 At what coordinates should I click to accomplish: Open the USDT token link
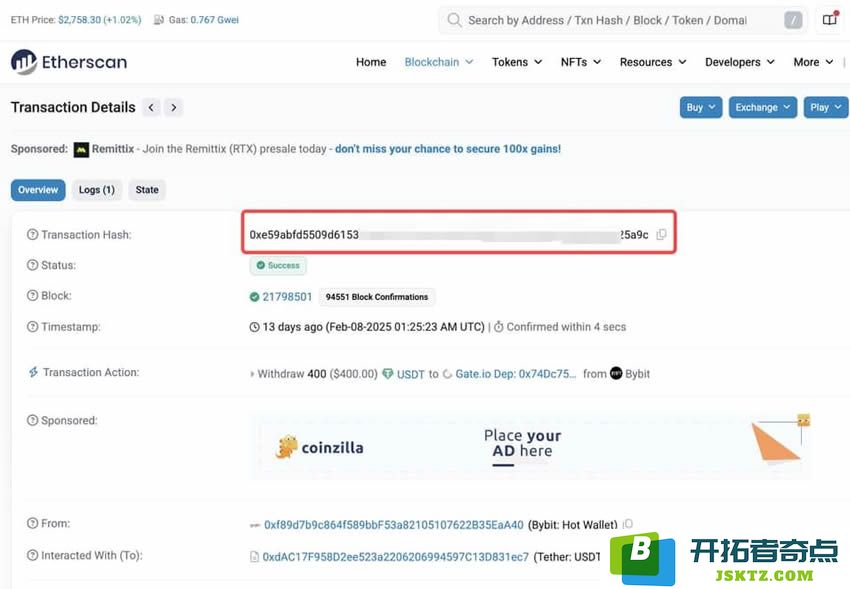410,374
